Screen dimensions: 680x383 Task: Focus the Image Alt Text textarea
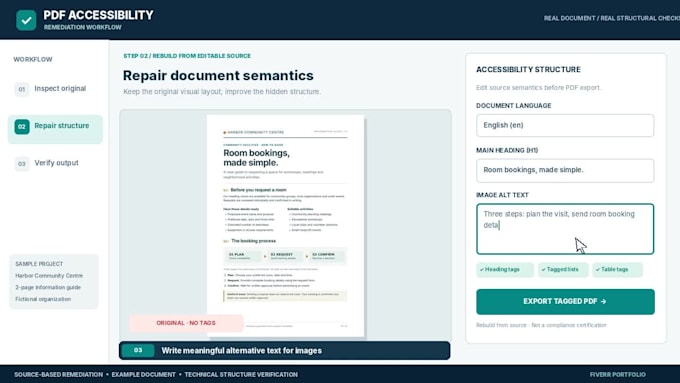tap(565, 229)
